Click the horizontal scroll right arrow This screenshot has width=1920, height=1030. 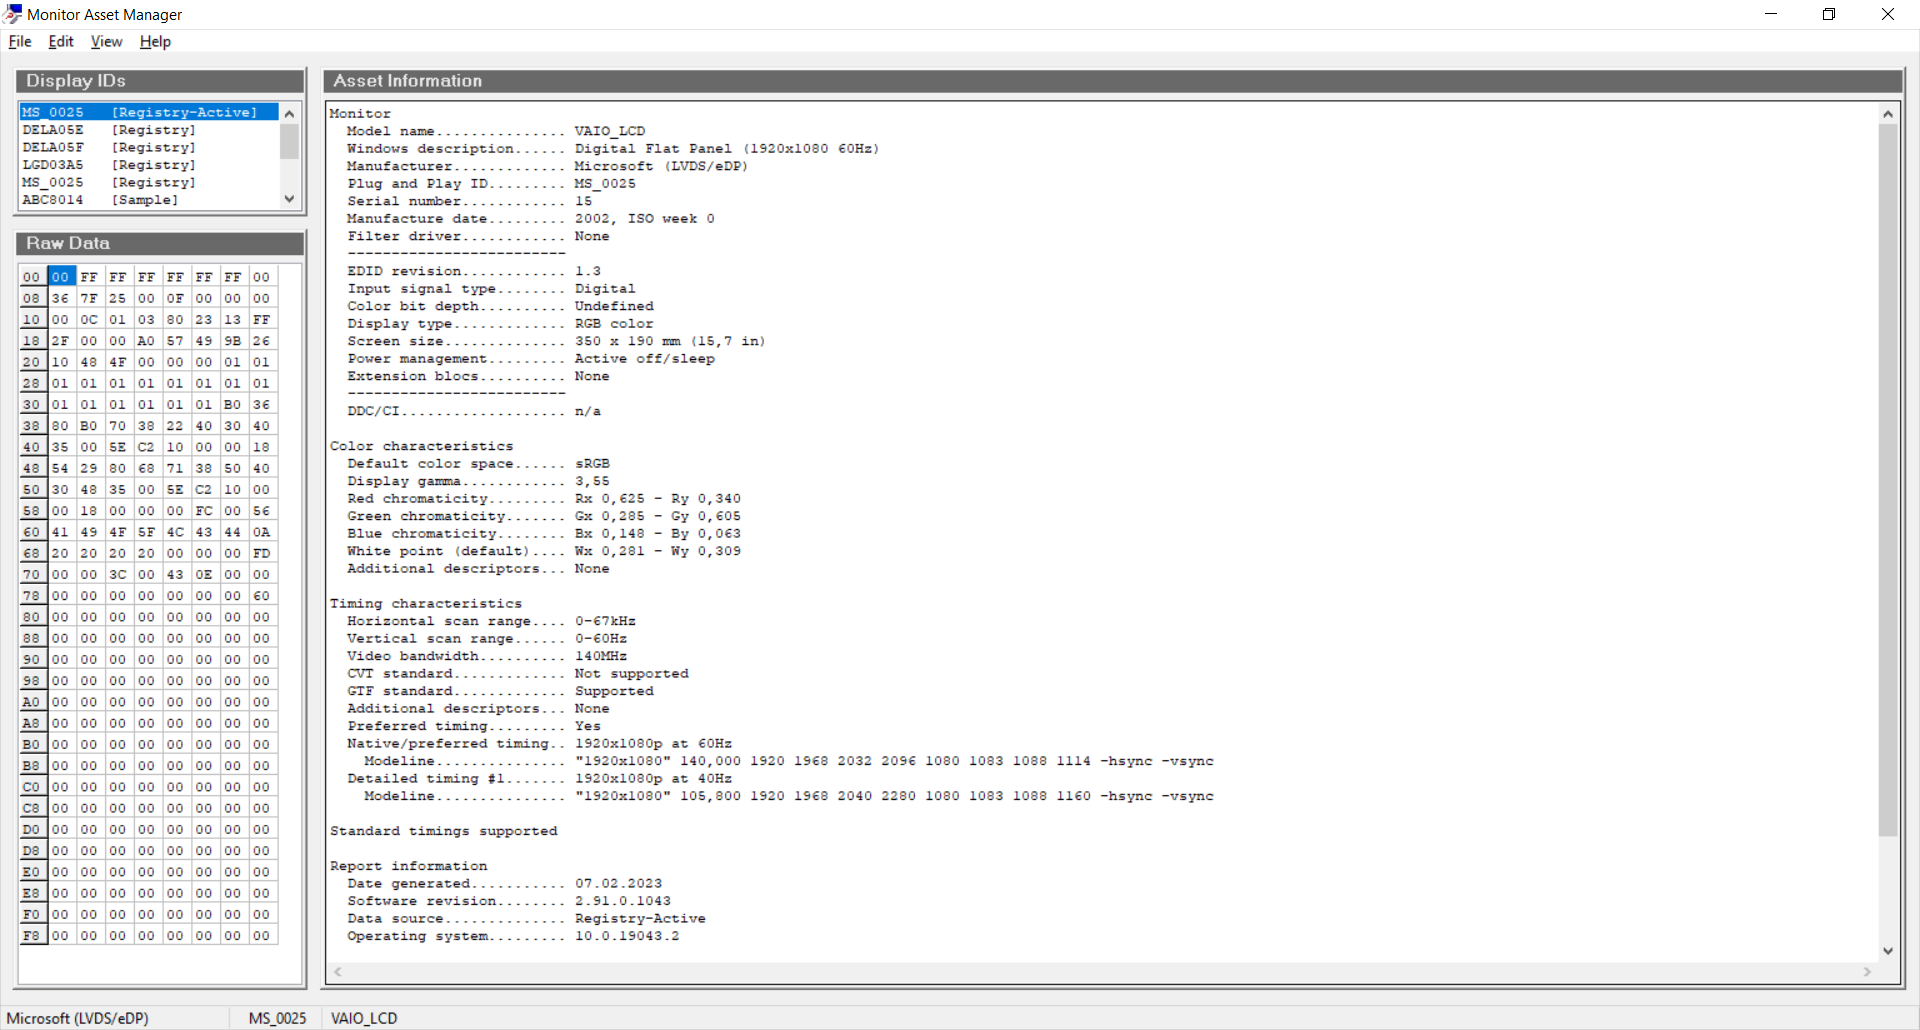tap(1867, 972)
